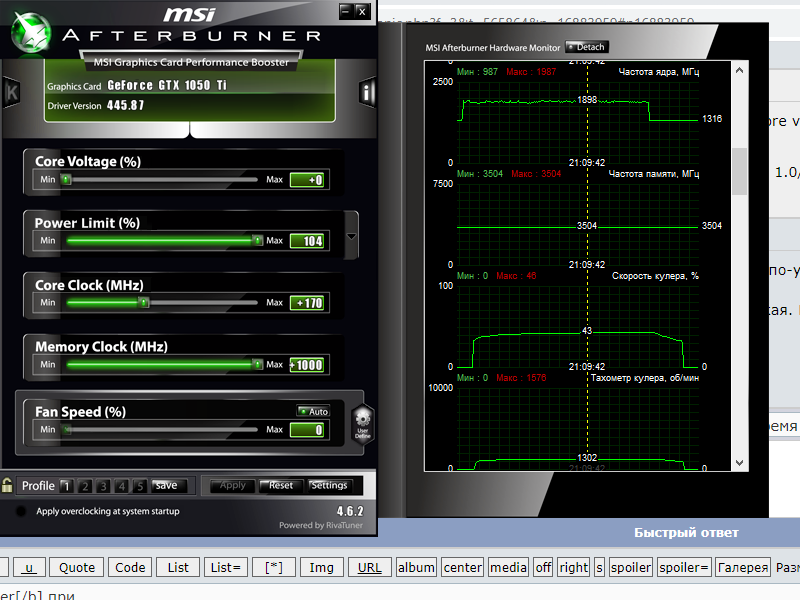This screenshot has height=600, width=800.
Task: Click the 4.6.2 version number
Action: (x=350, y=511)
